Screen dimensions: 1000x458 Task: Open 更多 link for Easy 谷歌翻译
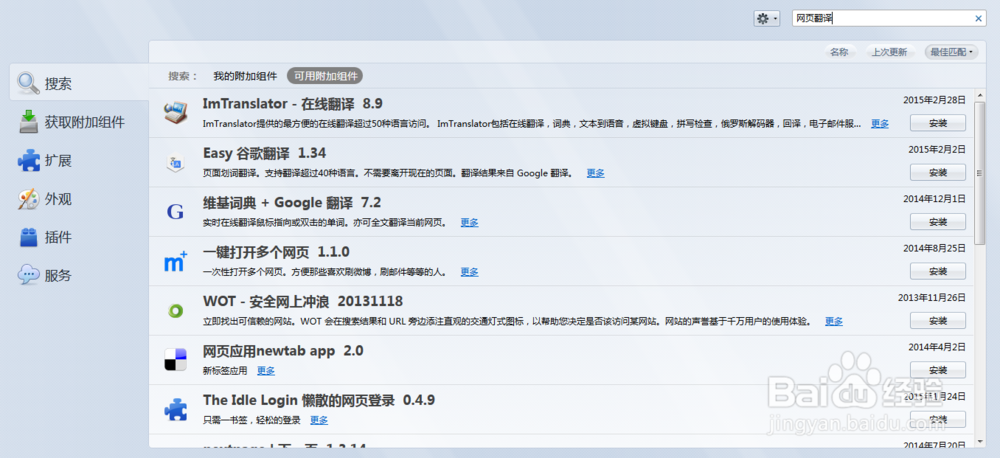(x=596, y=173)
